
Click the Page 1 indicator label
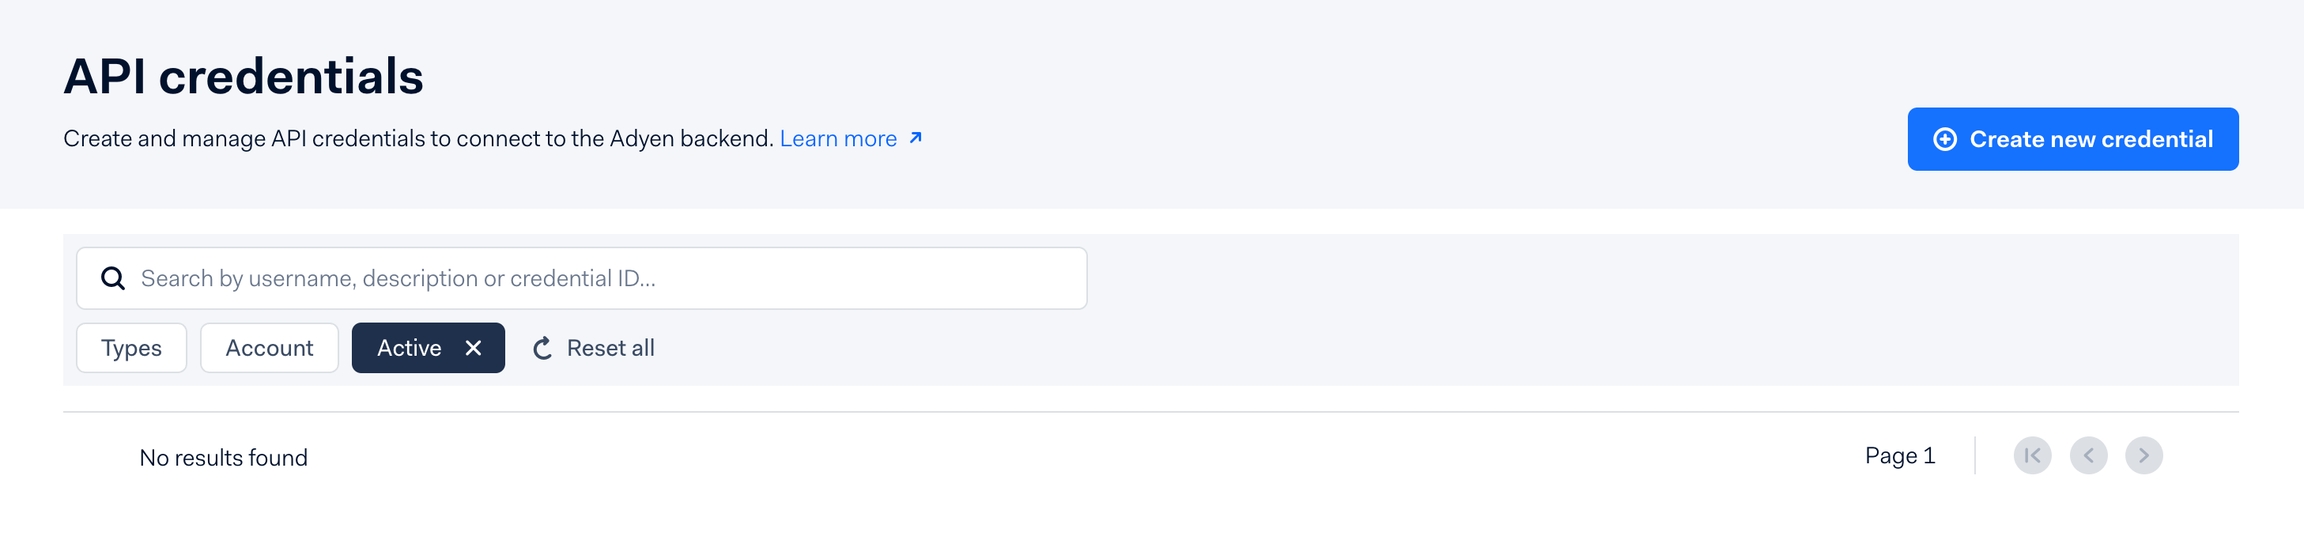[1900, 456]
